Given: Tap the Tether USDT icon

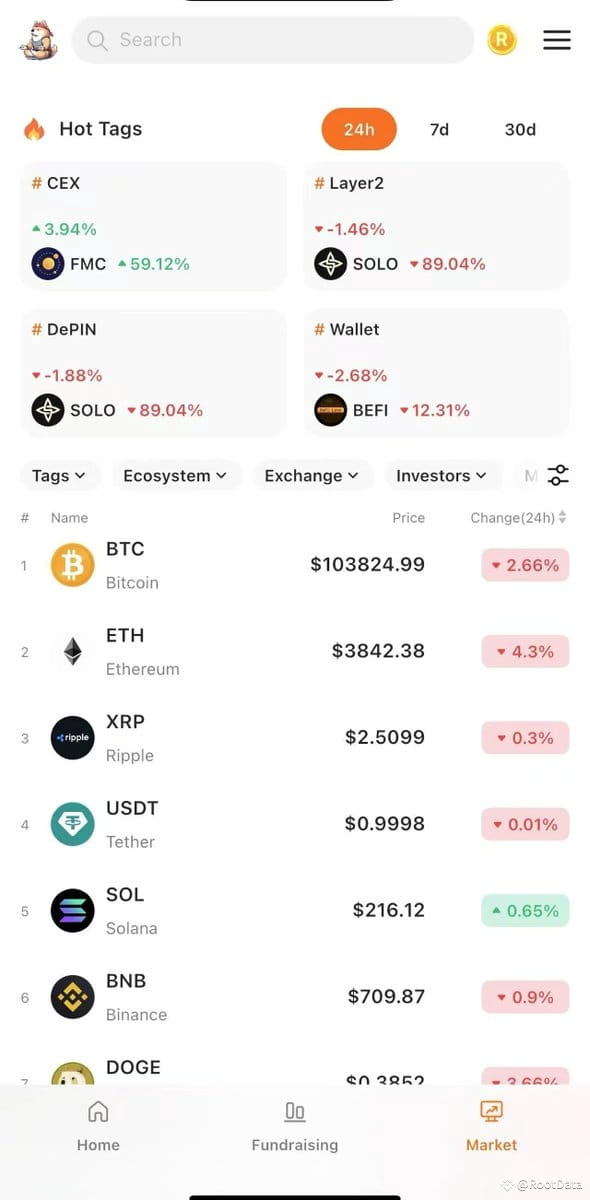Looking at the screenshot, I should 71,824.
